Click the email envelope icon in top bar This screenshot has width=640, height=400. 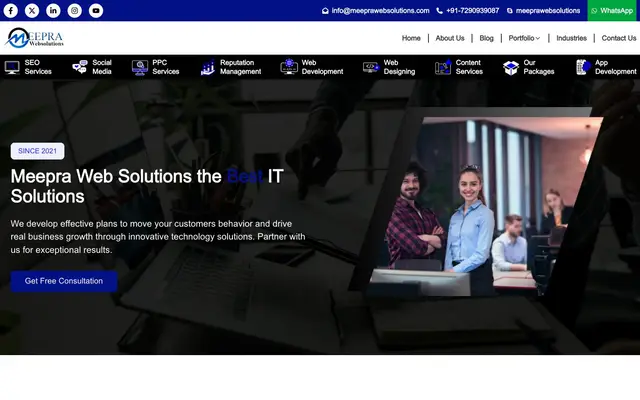pos(325,11)
